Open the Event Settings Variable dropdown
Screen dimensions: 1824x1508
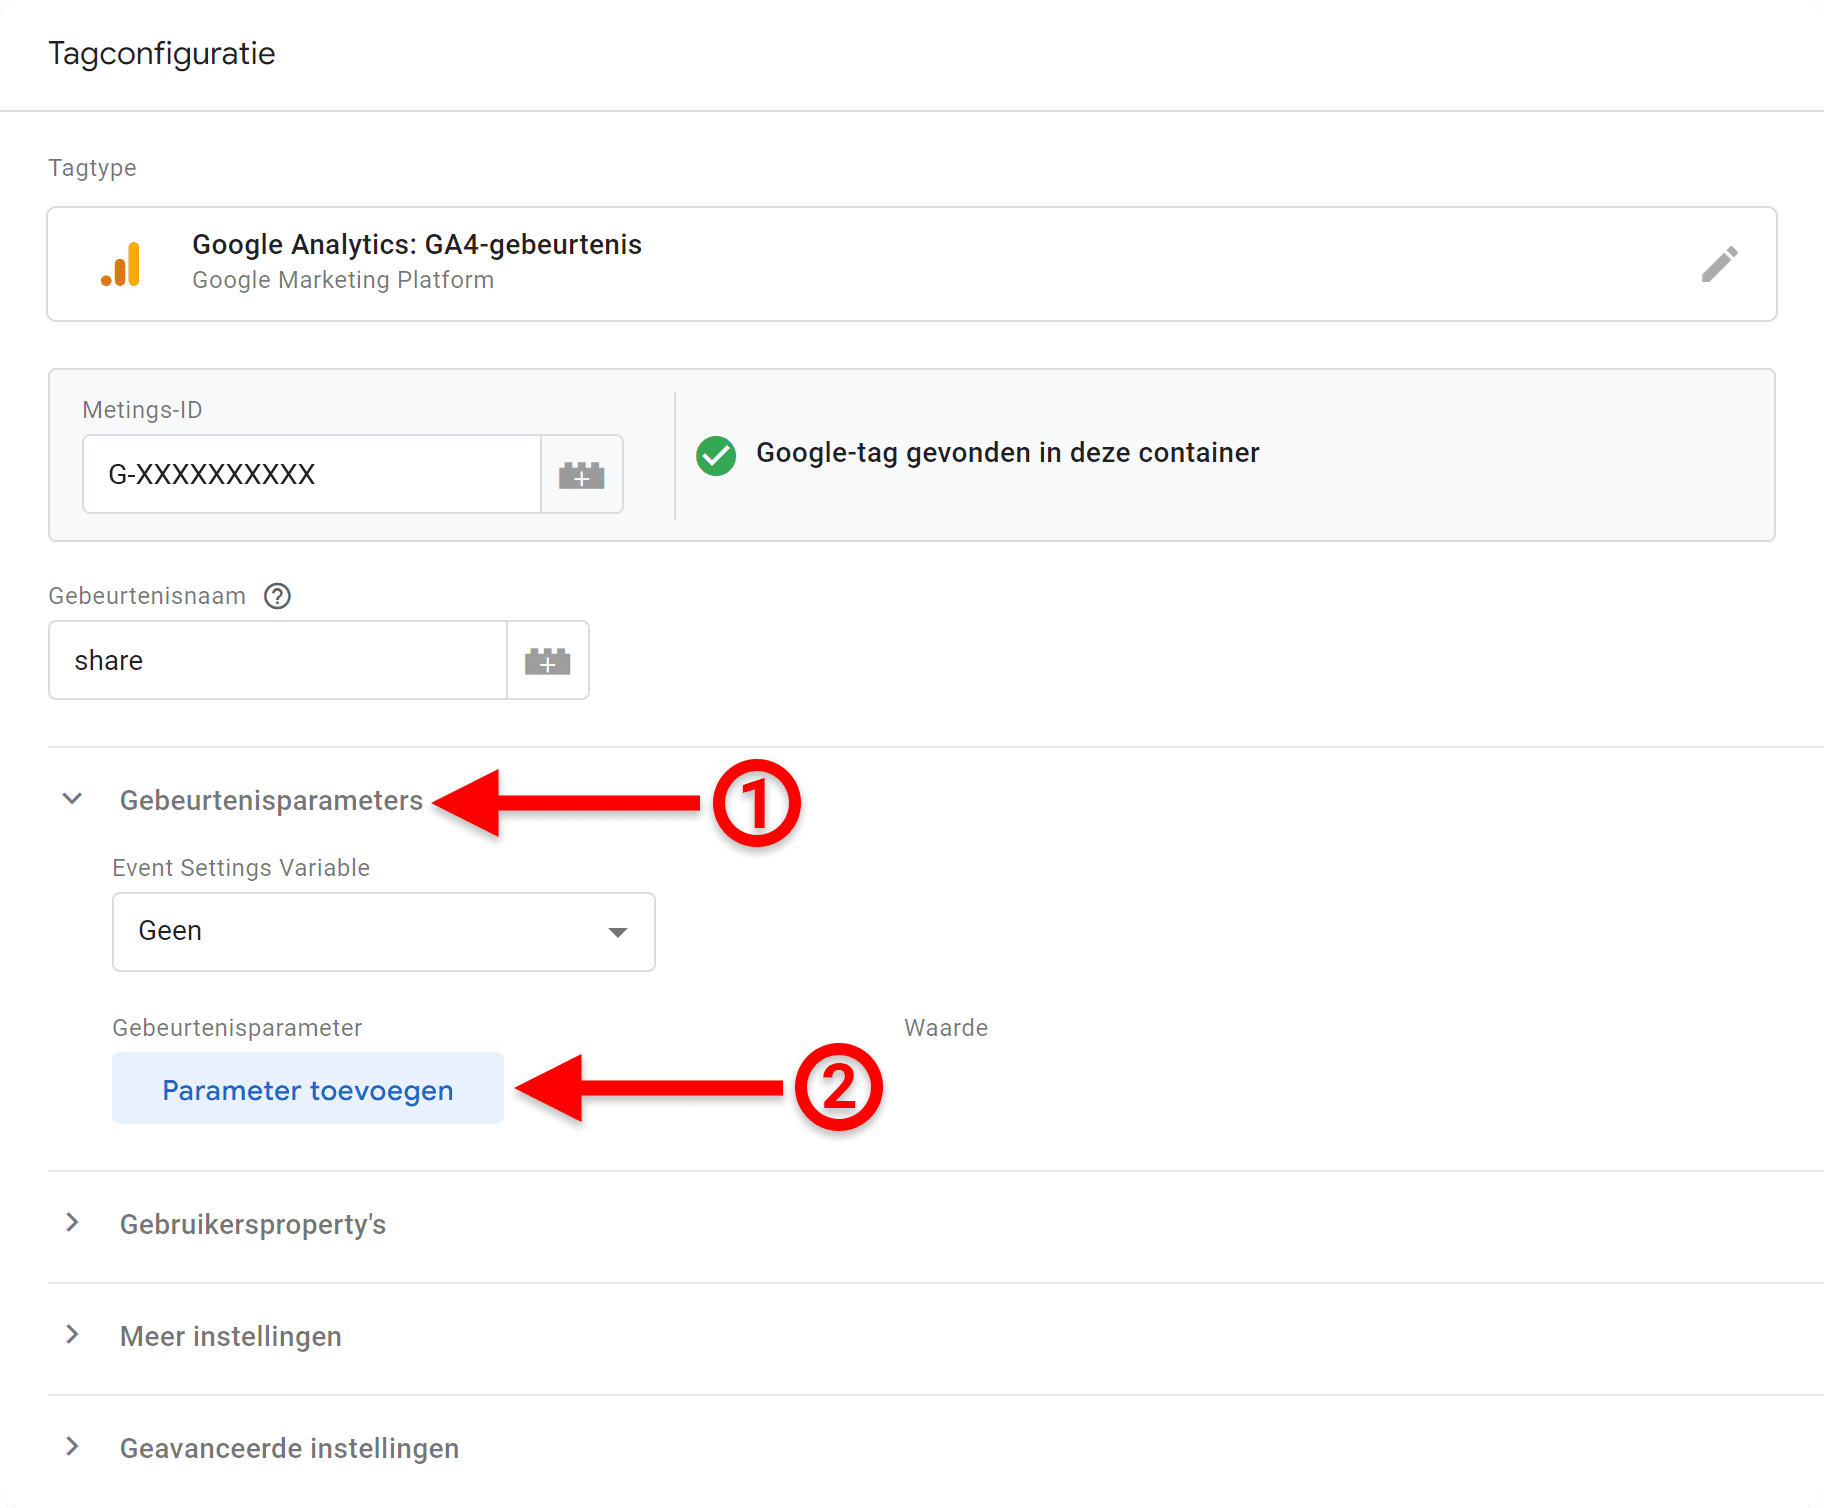(383, 932)
